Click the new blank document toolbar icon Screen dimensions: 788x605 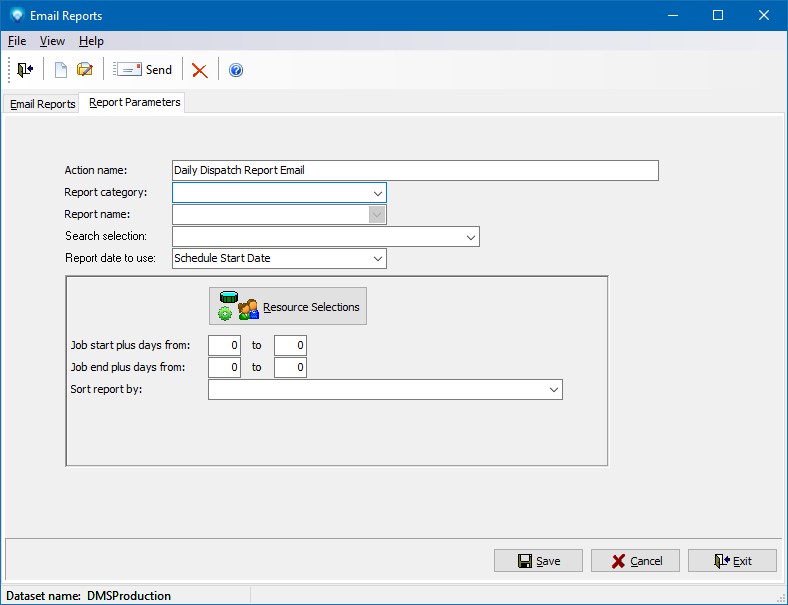coord(61,70)
